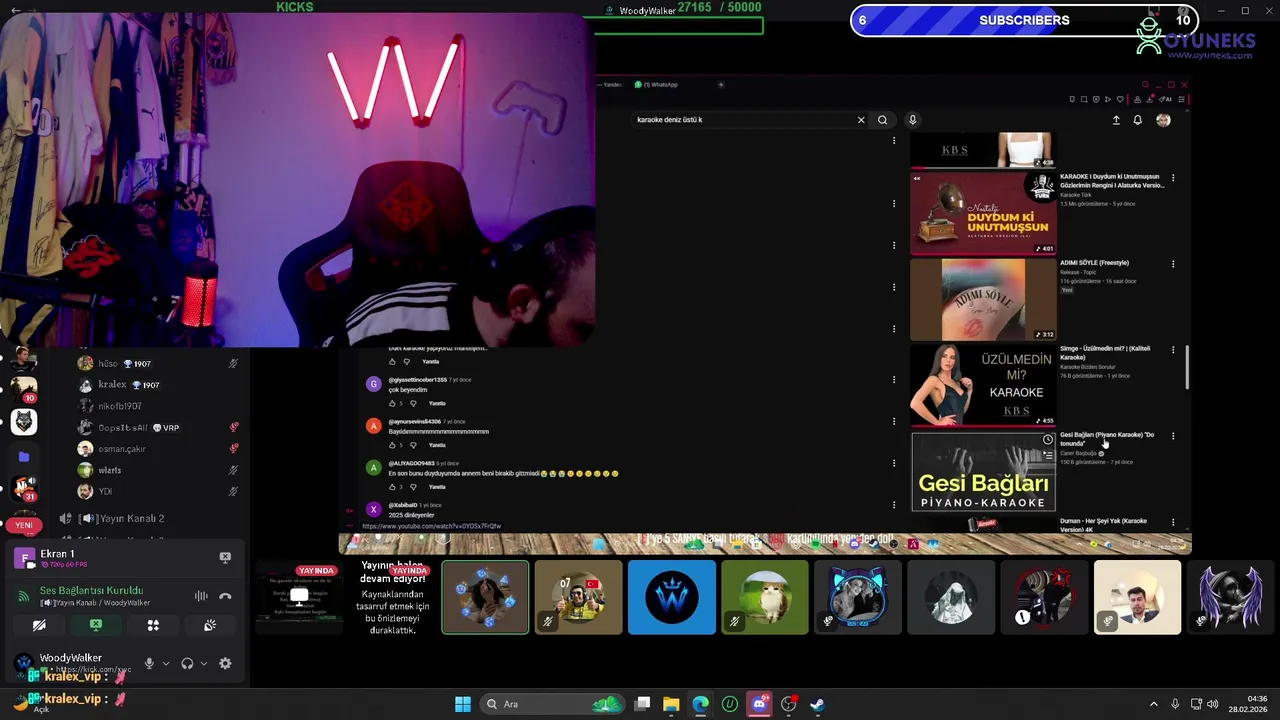This screenshot has height=720, width=1280.
Task: Open options menu for ALIYAGOO9483's comment
Action: [x=894, y=464]
